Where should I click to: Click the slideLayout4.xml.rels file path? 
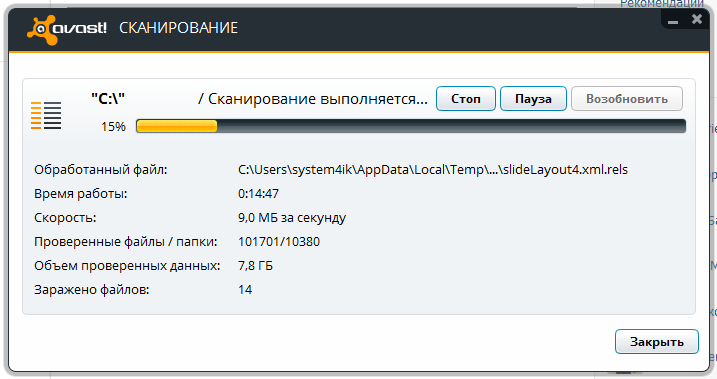coord(433,170)
